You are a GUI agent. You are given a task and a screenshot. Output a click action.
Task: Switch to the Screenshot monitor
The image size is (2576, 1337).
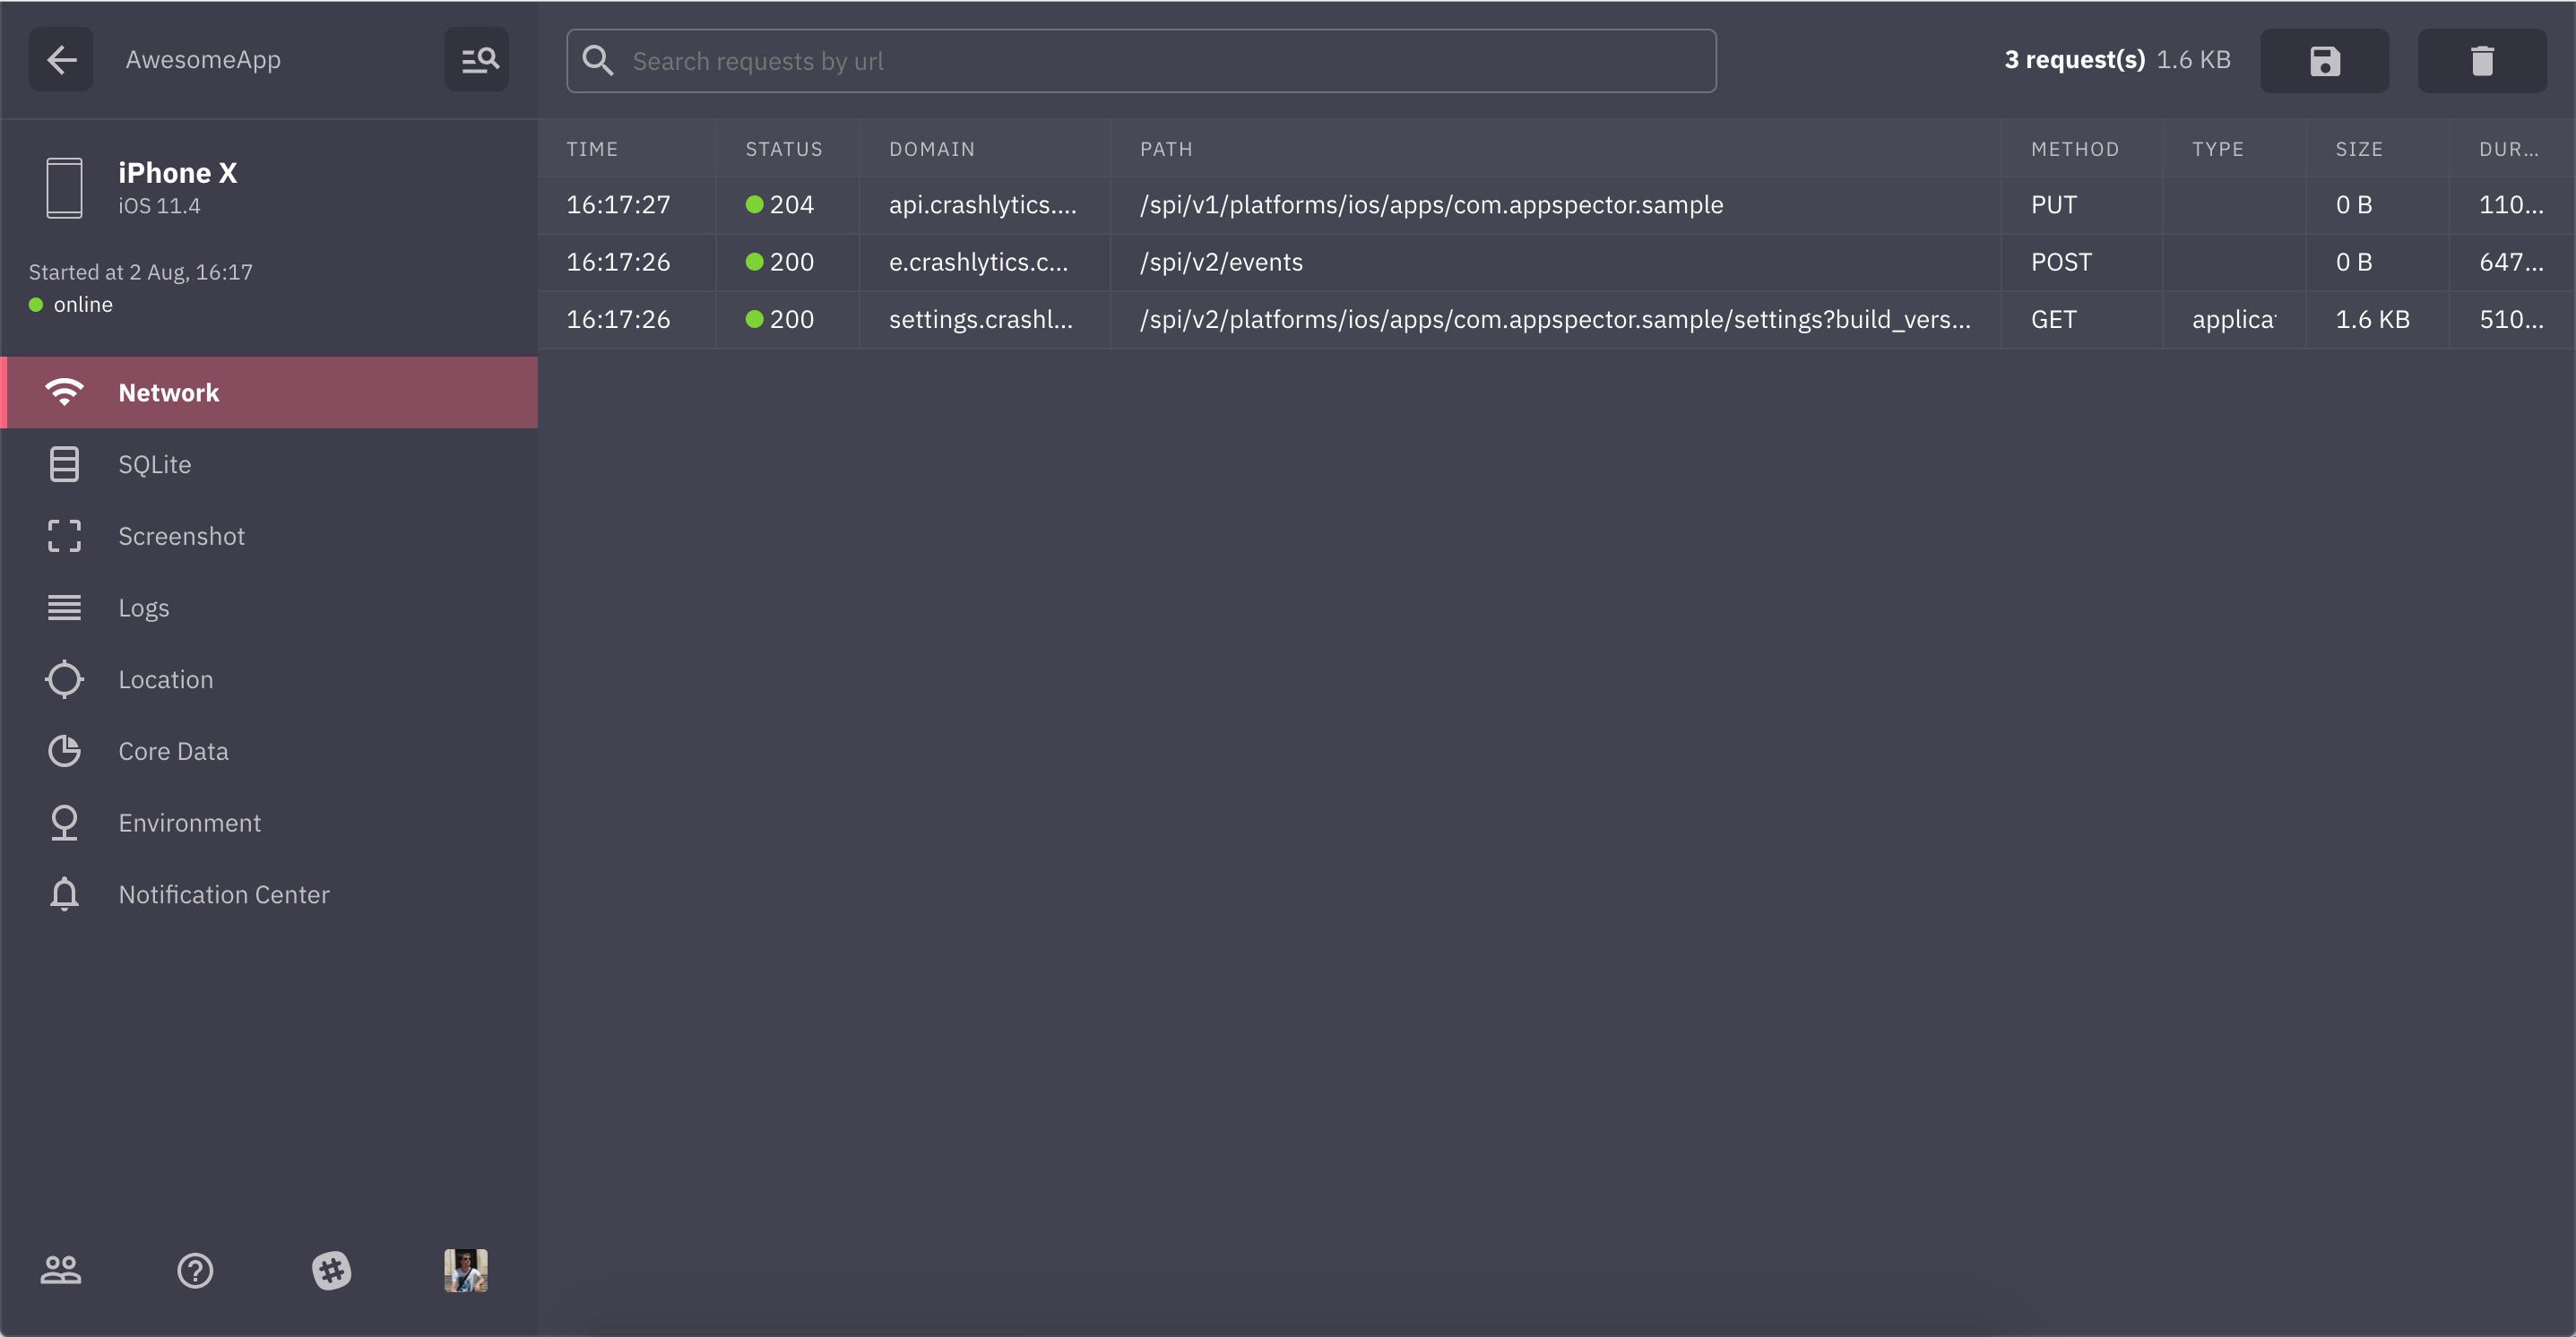coord(270,536)
